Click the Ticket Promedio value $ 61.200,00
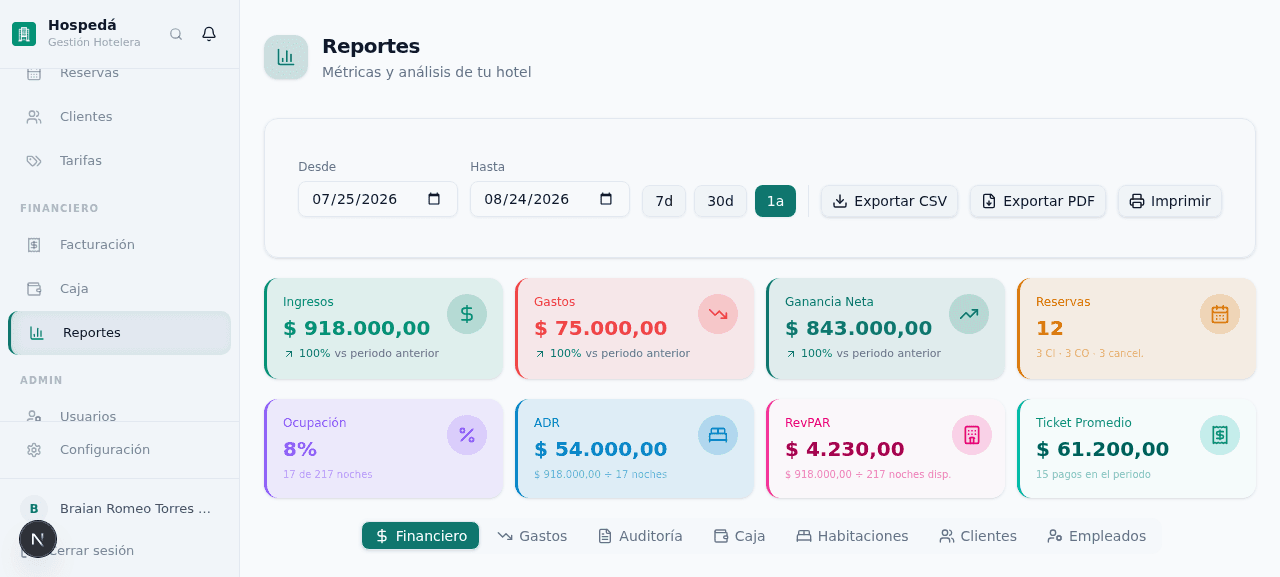This screenshot has width=1280, height=577. point(1102,449)
